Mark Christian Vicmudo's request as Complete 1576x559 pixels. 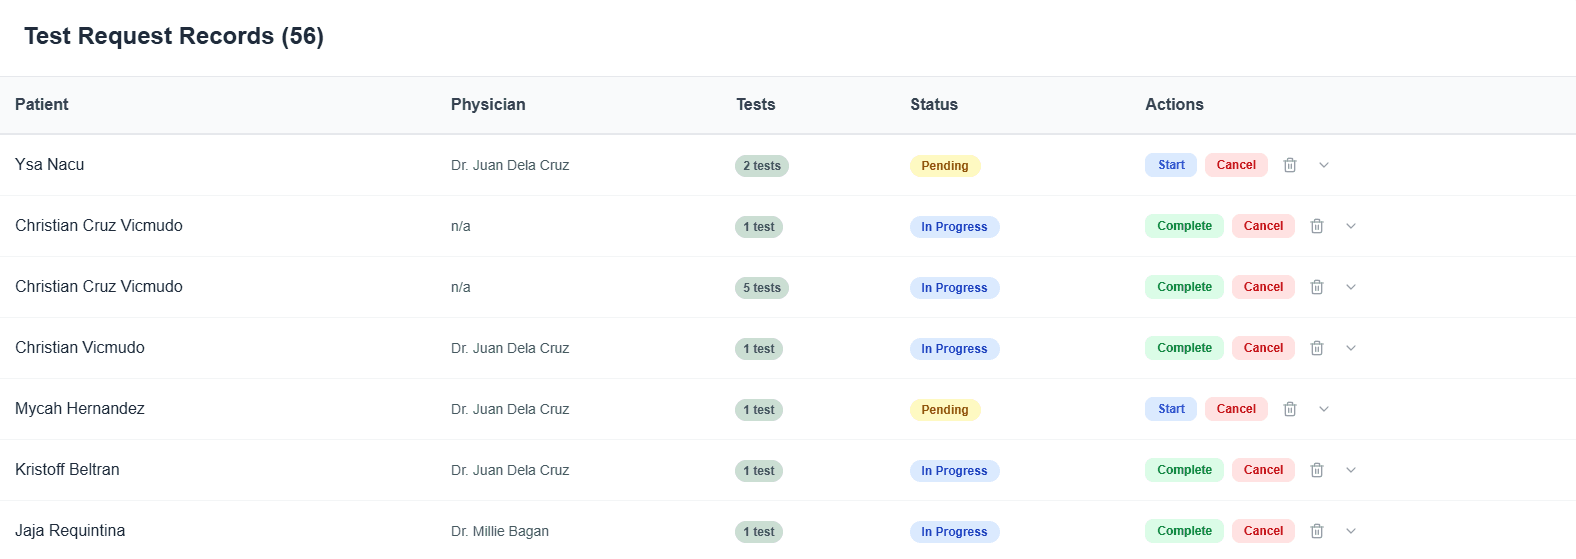coord(1184,348)
